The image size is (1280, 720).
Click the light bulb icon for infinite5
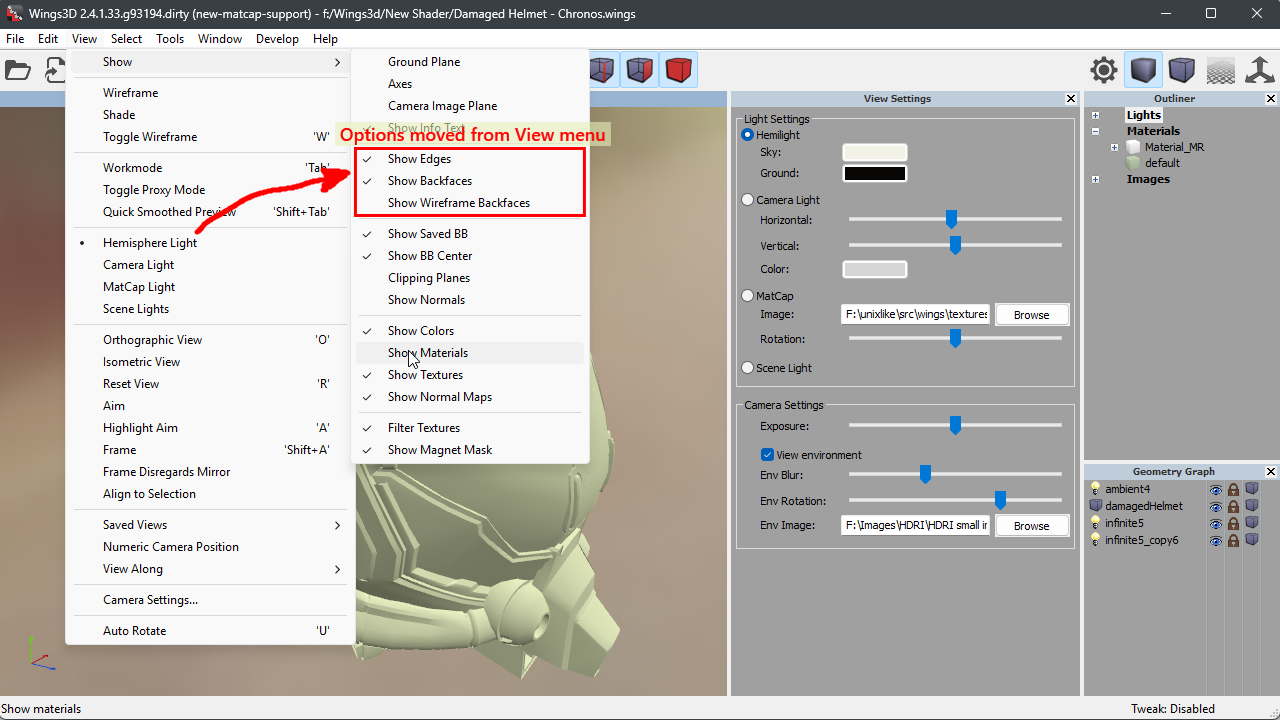click(x=1095, y=523)
